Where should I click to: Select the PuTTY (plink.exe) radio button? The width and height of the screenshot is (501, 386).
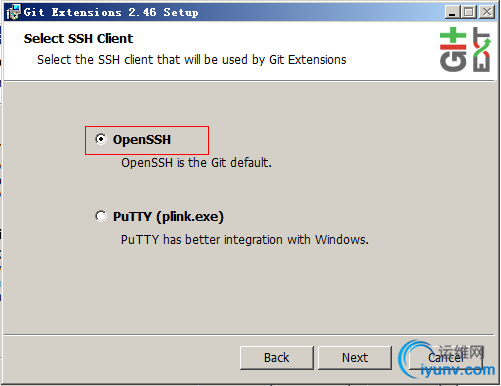pos(101,216)
